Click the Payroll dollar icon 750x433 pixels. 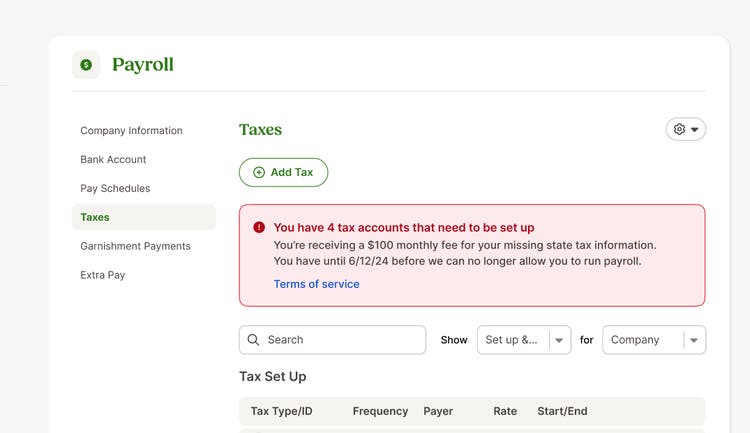(x=86, y=65)
